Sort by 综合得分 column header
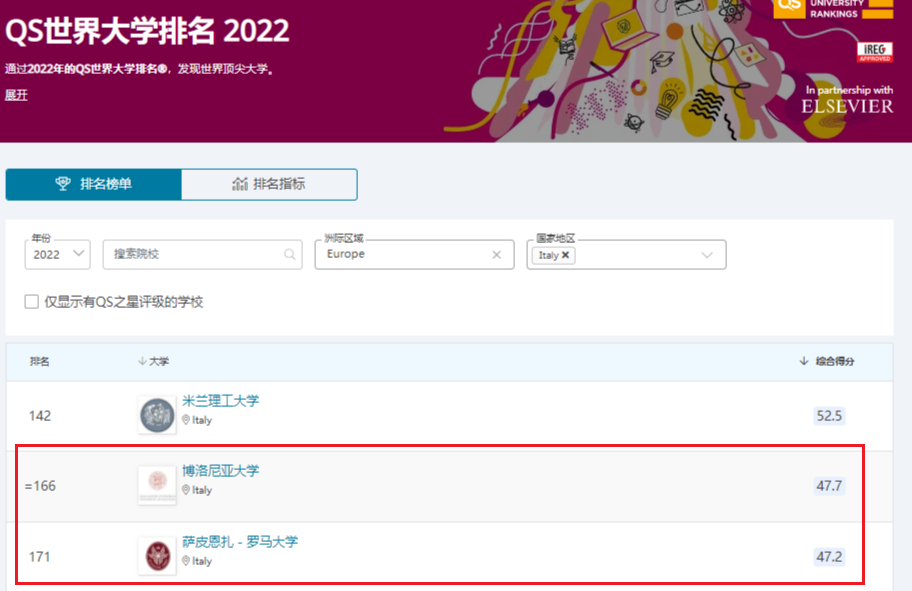 click(x=826, y=361)
